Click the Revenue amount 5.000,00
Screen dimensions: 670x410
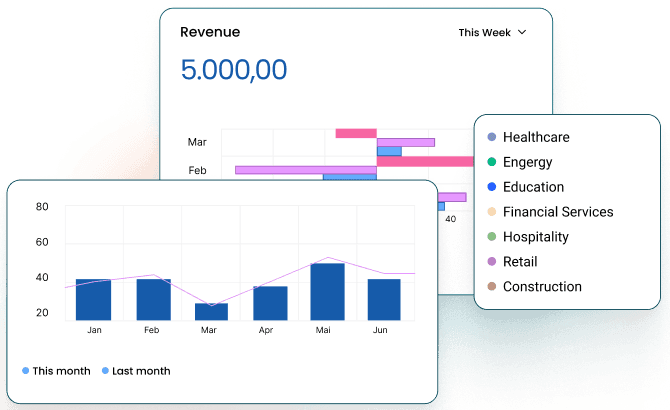233,70
